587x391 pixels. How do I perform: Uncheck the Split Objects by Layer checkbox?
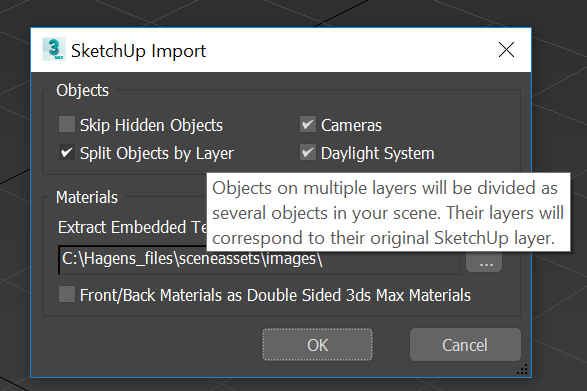67,152
